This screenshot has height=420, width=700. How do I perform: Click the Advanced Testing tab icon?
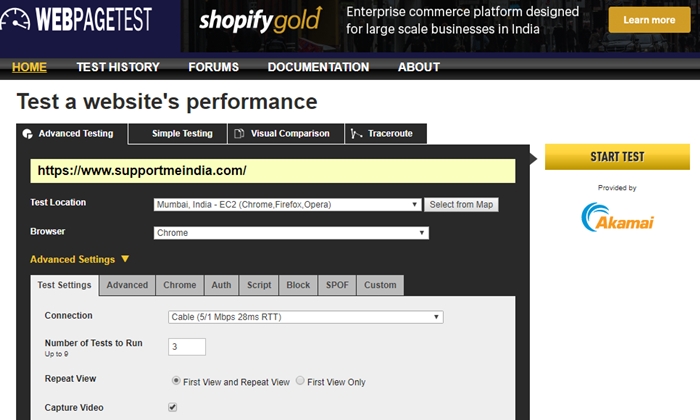tap(27, 134)
